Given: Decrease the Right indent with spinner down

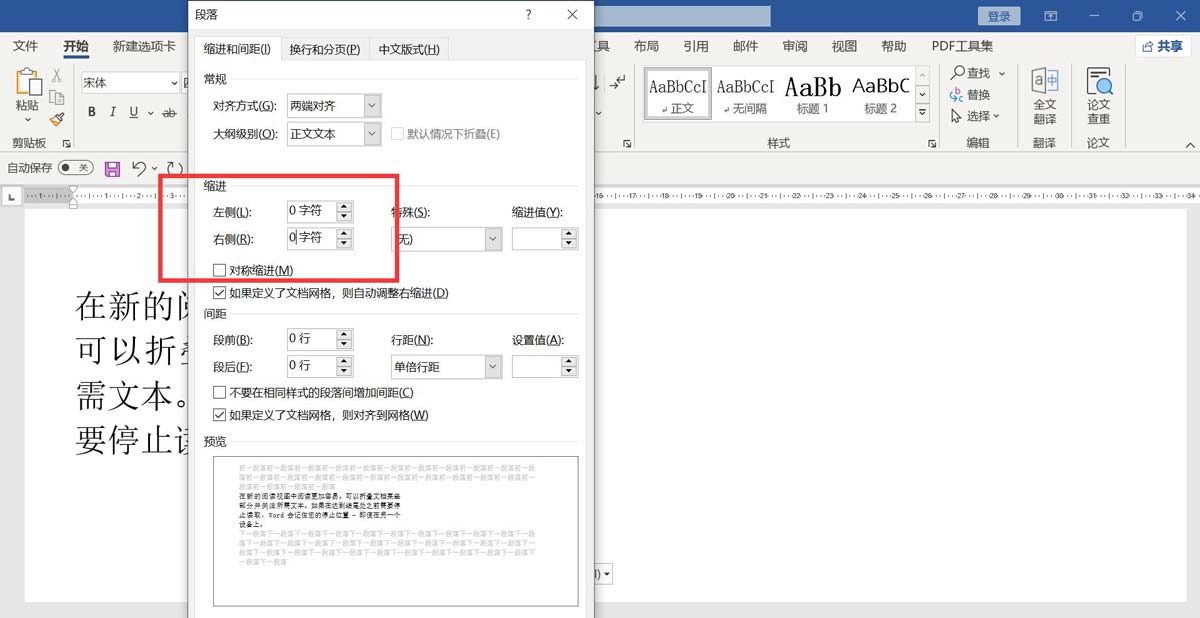Looking at the screenshot, I should (x=345, y=244).
